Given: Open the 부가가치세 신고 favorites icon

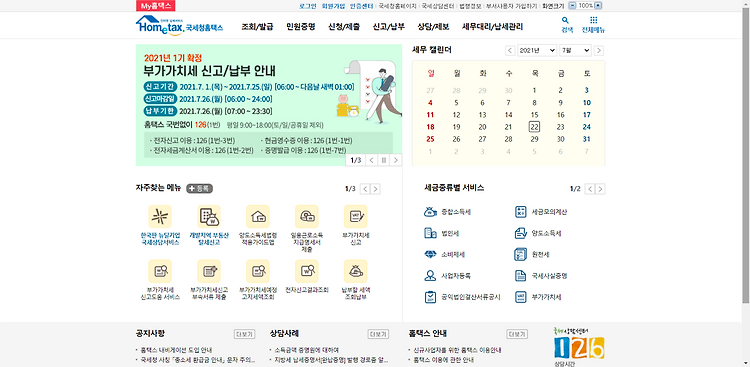Looking at the screenshot, I should 356,217.
